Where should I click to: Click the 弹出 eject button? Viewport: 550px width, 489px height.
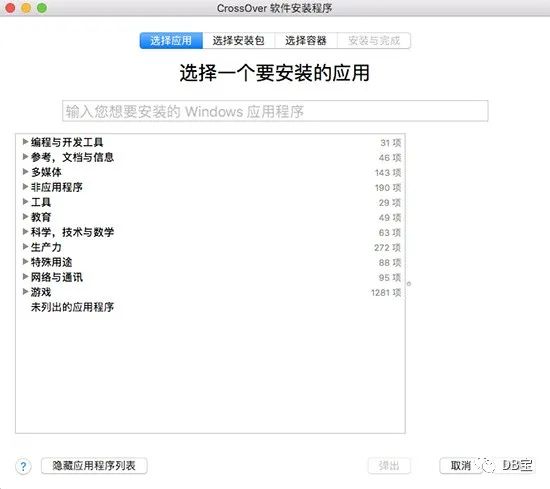(x=389, y=466)
